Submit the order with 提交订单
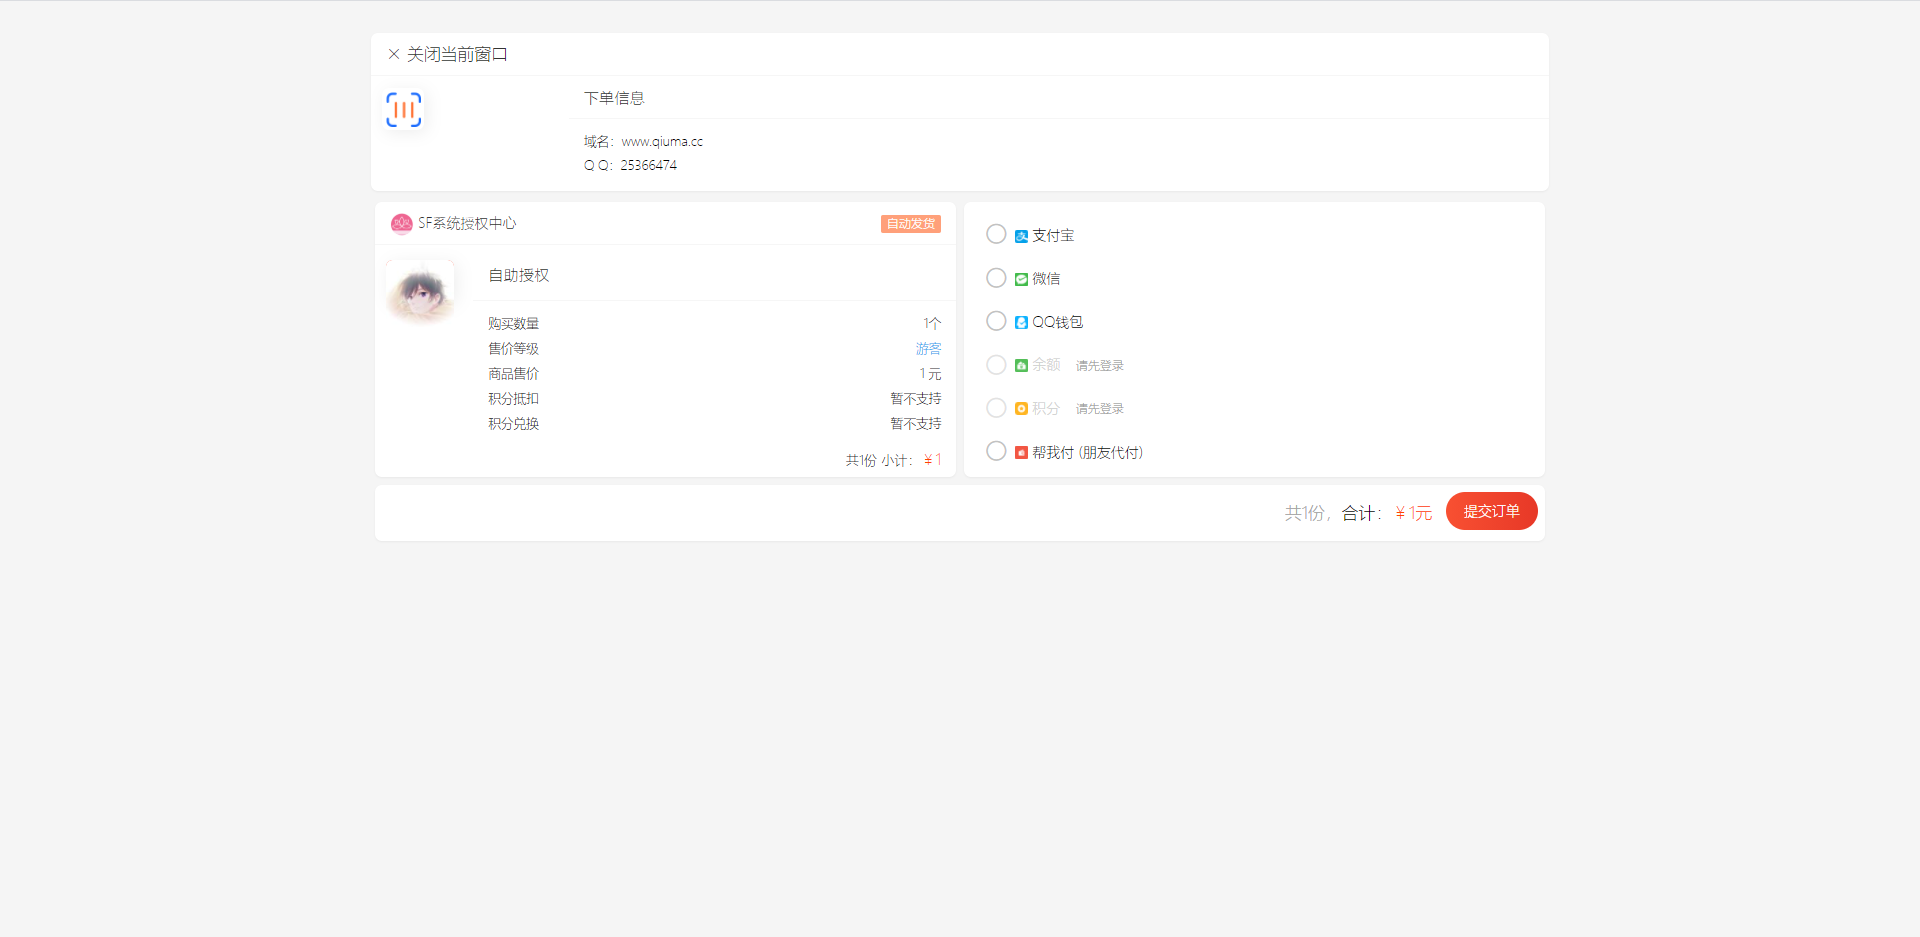The height and width of the screenshot is (937, 1920). (x=1491, y=511)
